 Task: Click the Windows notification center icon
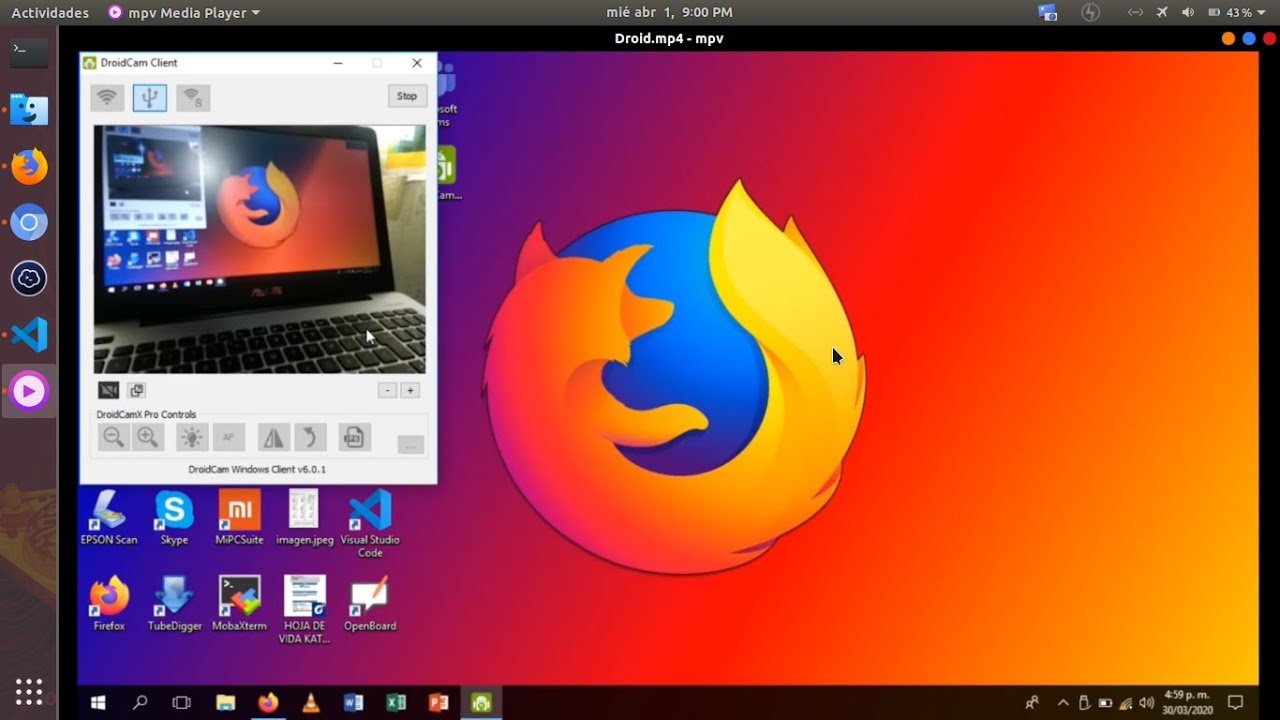click(1235, 702)
